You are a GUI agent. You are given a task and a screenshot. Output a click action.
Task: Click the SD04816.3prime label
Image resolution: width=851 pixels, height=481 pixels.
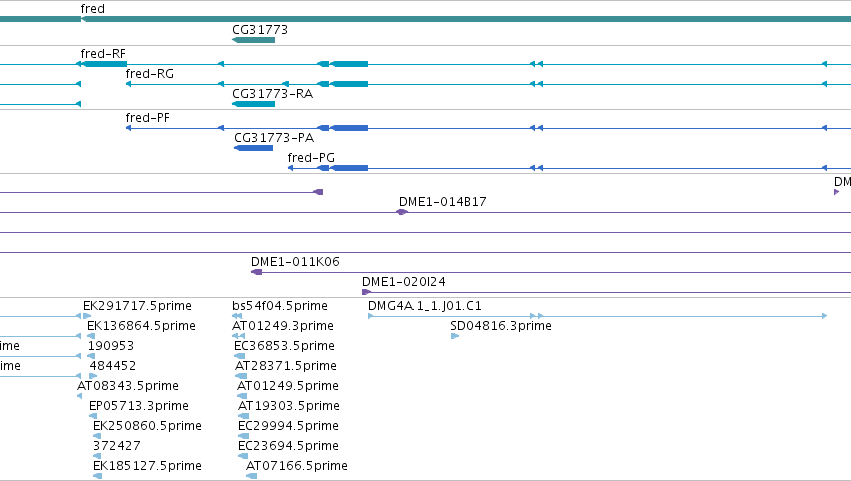(x=501, y=326)
